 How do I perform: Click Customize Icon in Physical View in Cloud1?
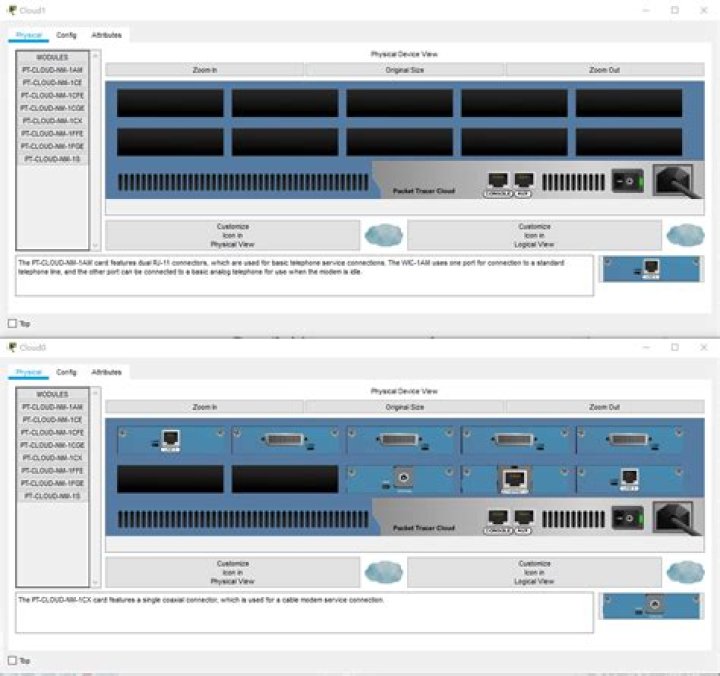click(x=233, y=235)
